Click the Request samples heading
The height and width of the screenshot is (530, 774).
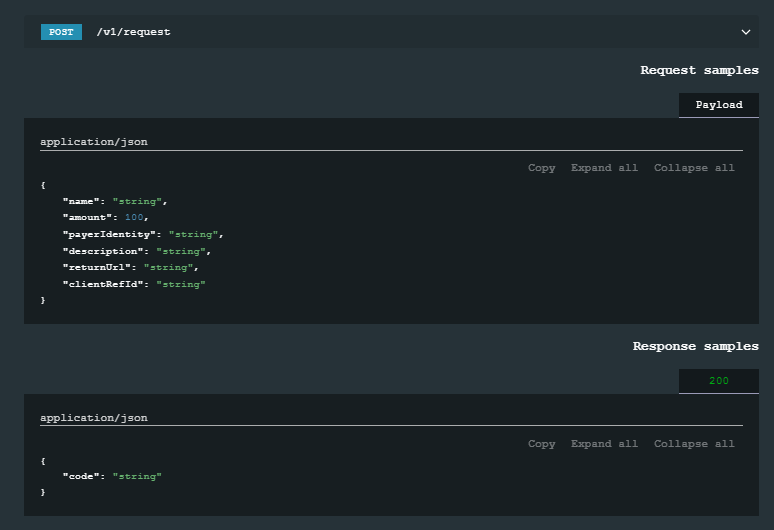pos(699,71)
